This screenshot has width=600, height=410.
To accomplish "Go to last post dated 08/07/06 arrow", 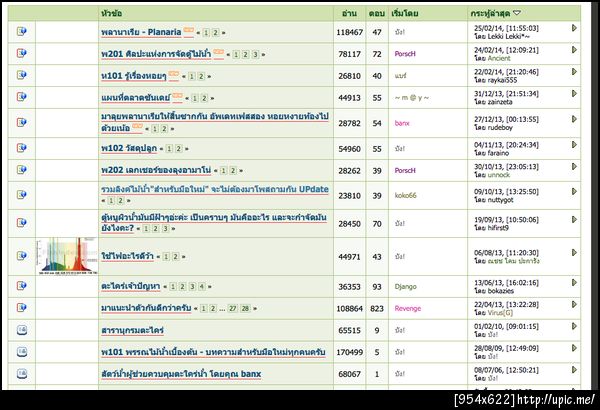I will 574,370.
